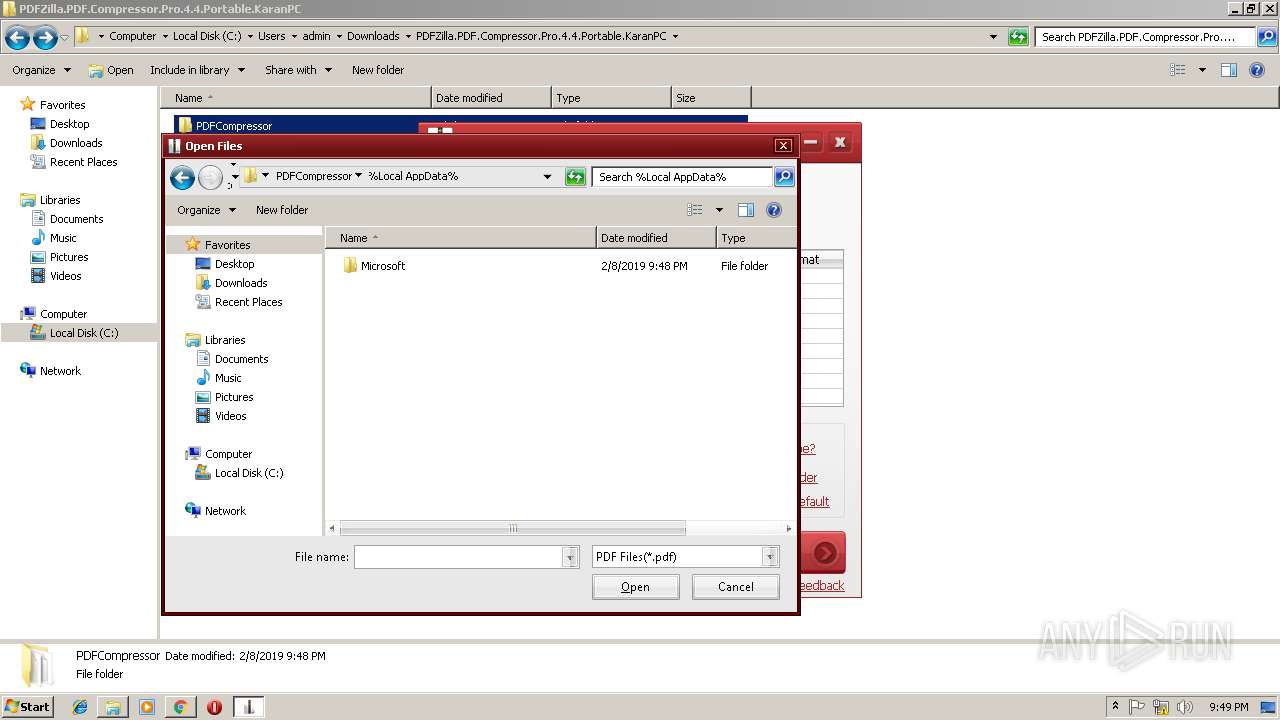Click red arrow button in PDF Compressor
The image size is (1280, 720).
[825, 553]
